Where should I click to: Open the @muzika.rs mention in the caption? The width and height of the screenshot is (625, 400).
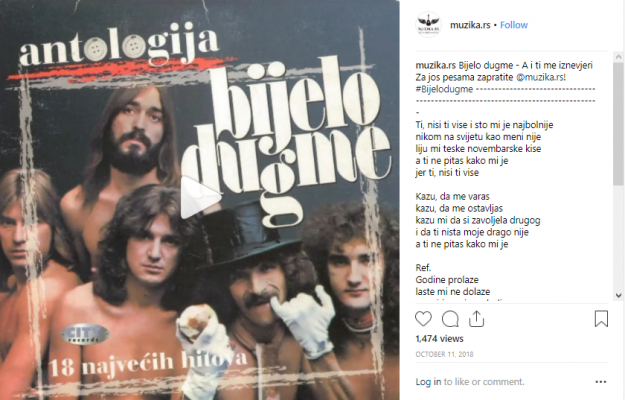[540, 77]
